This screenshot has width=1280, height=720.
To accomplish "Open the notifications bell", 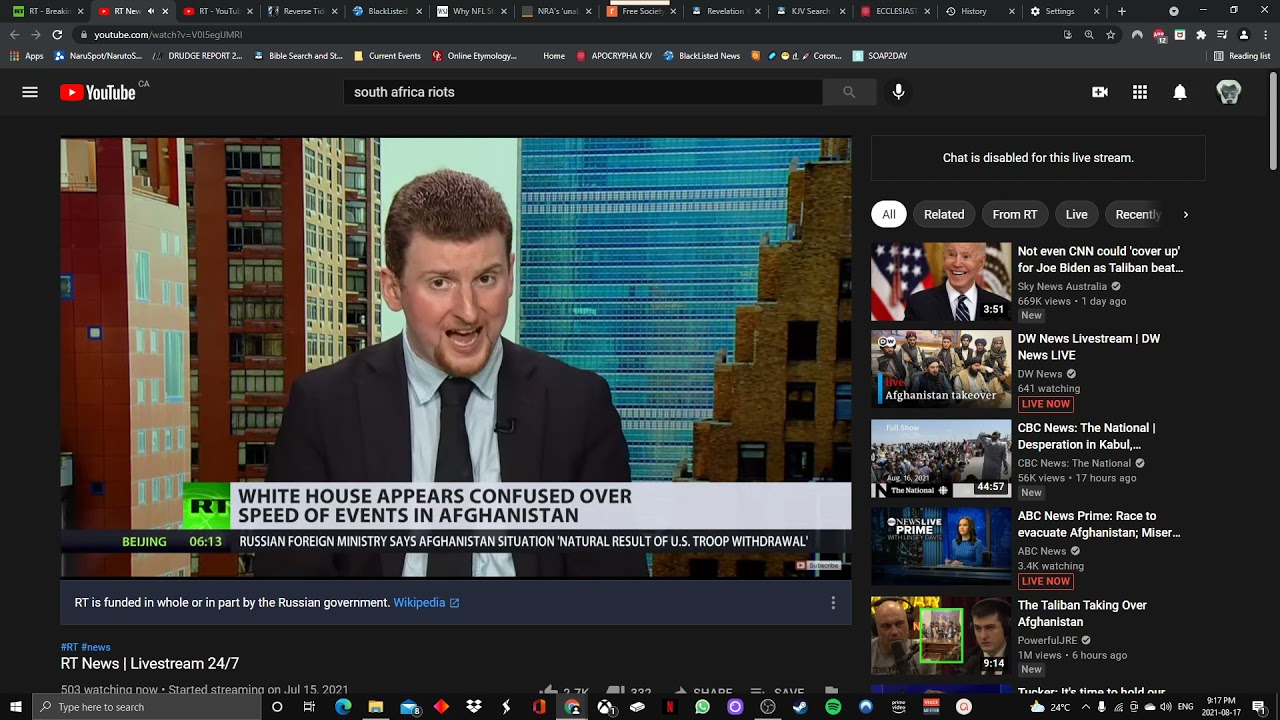I will [x=1180, y=92].
